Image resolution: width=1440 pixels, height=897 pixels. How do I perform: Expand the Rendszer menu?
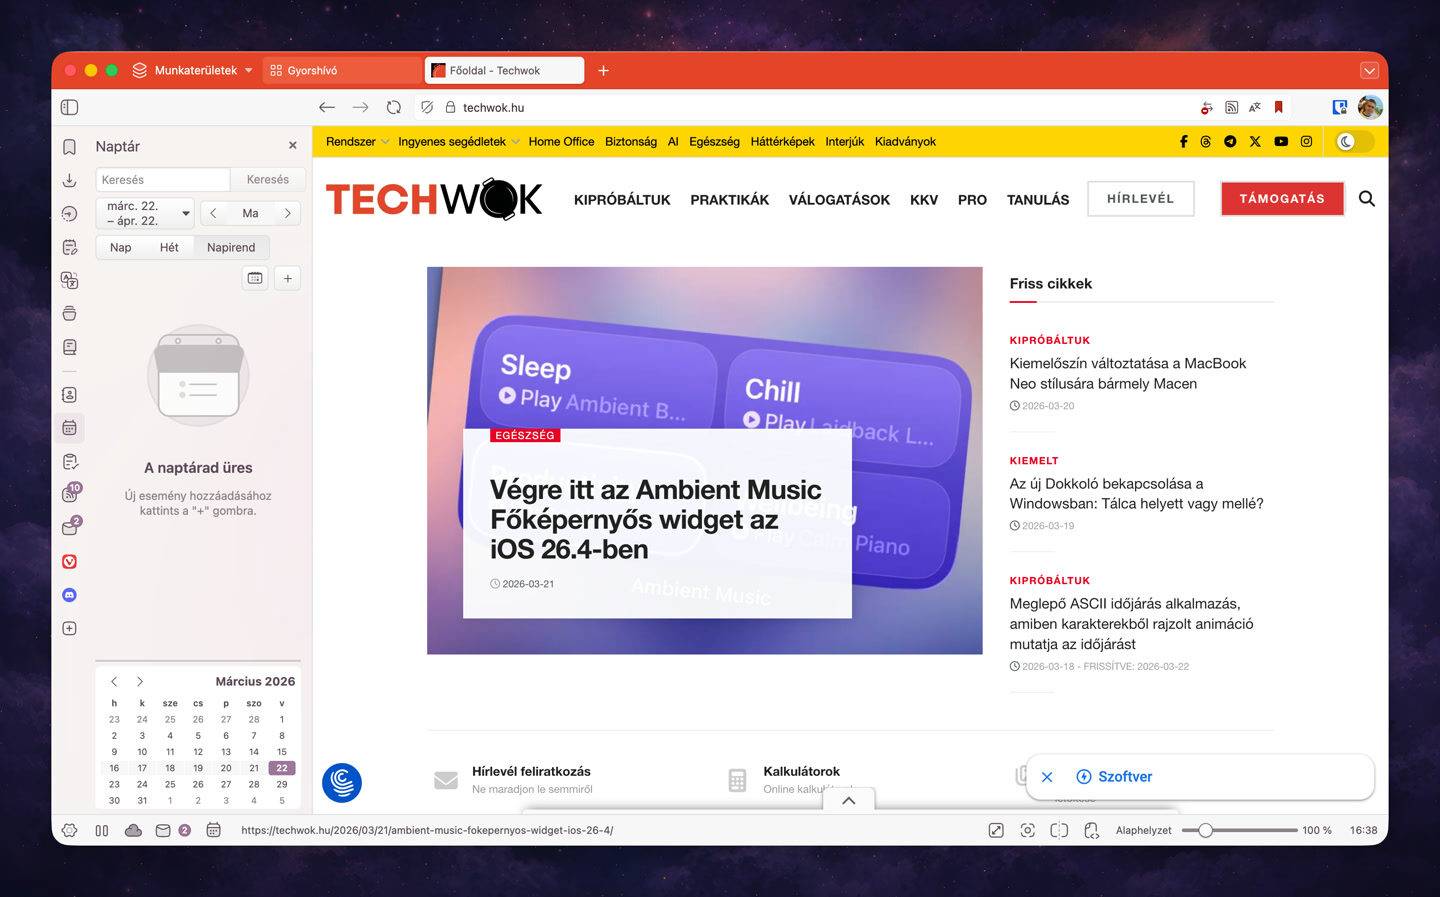(357, 142)
